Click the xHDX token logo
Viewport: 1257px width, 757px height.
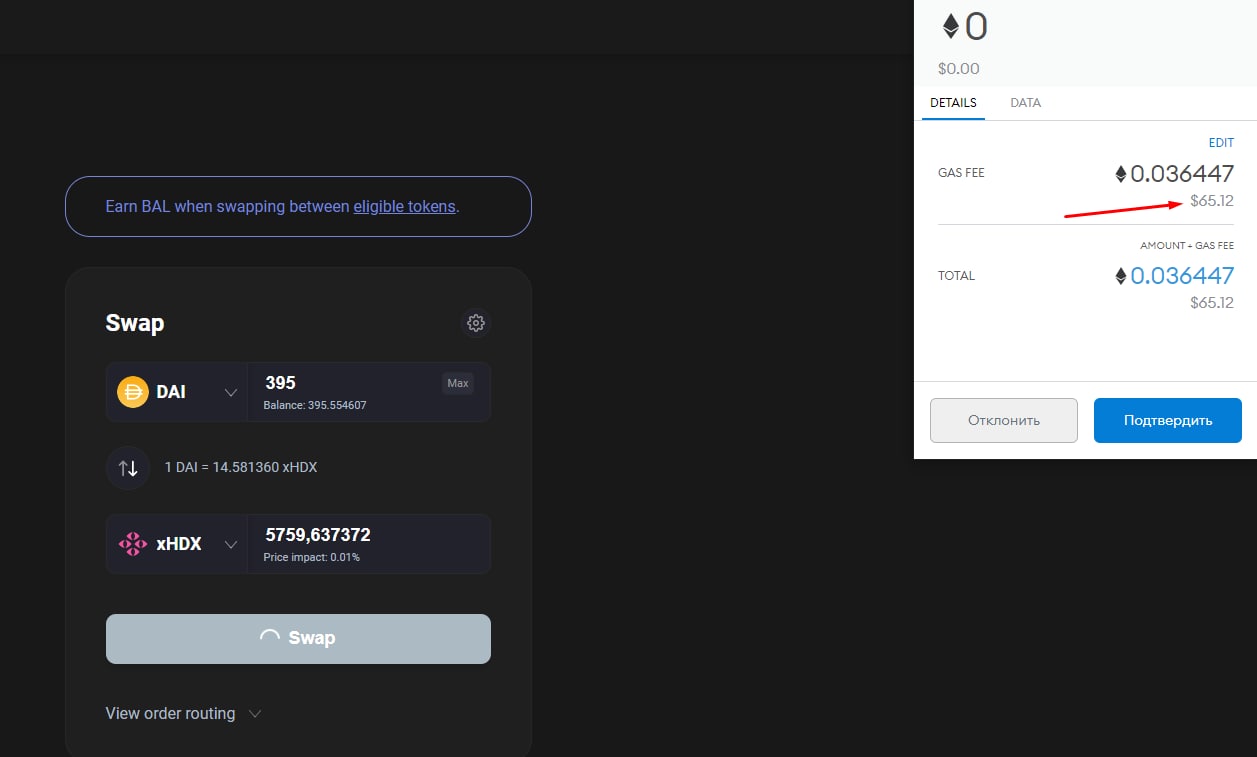click(133, 544)
